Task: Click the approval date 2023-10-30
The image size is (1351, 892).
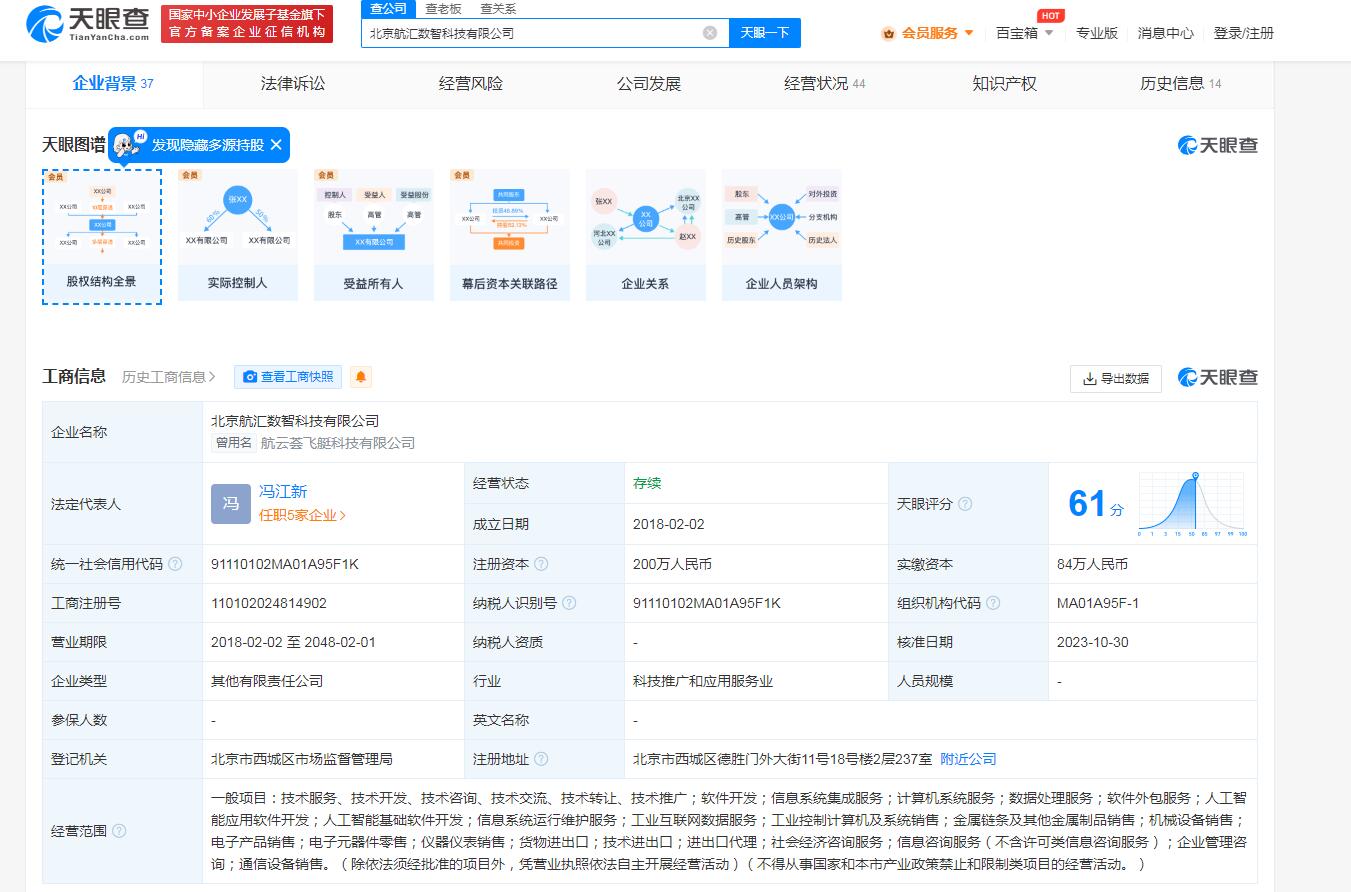Action: [1093, 642]
